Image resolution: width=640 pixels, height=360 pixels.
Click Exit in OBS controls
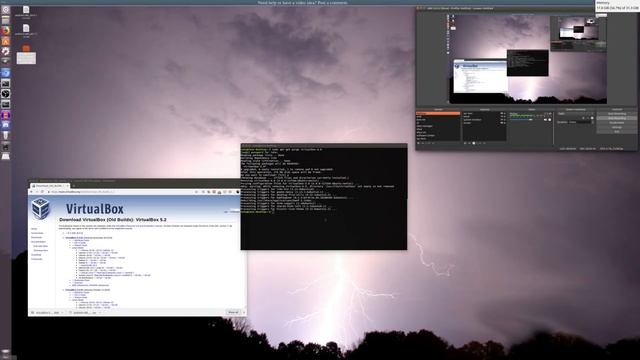coord(617,131)
